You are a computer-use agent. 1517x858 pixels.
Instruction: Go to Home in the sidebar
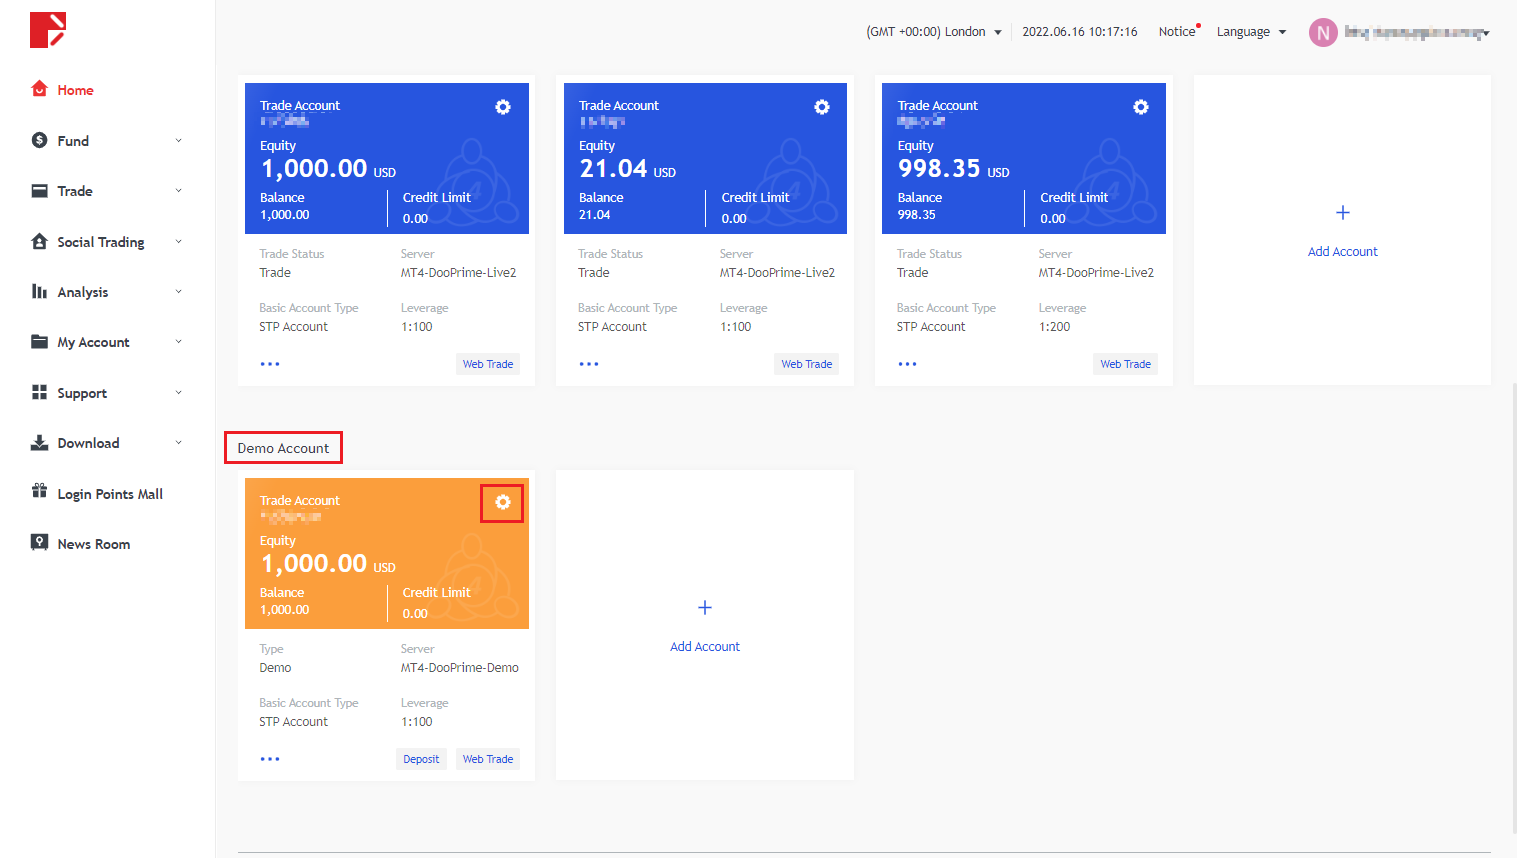click(75, 90)
